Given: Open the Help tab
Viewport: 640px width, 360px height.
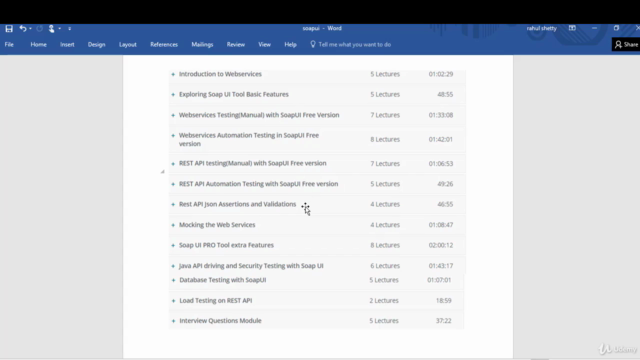Looking at the screenshot, I should coord(291,44).
